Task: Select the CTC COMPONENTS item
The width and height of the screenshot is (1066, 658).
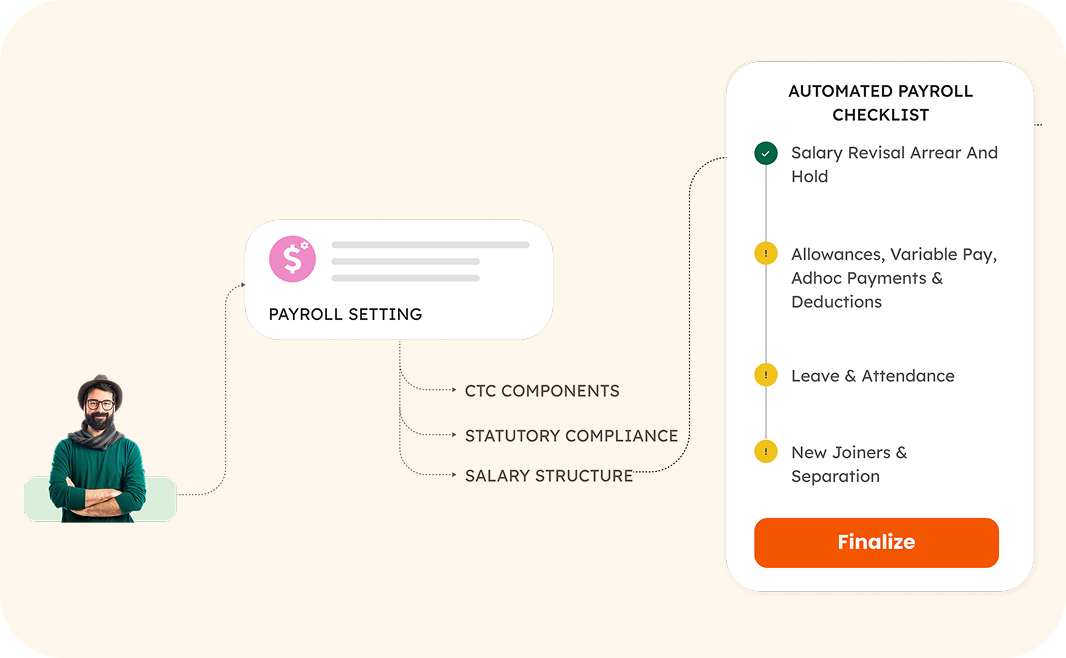Action: tap(542, 391)
